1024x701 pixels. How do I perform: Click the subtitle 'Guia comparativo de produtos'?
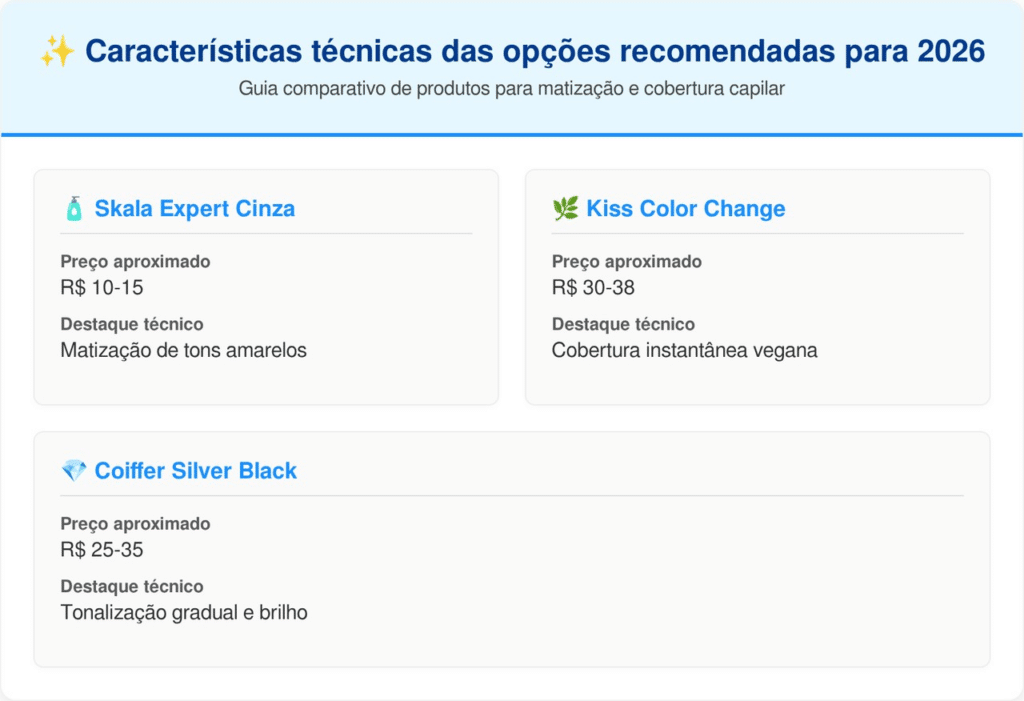511,88
